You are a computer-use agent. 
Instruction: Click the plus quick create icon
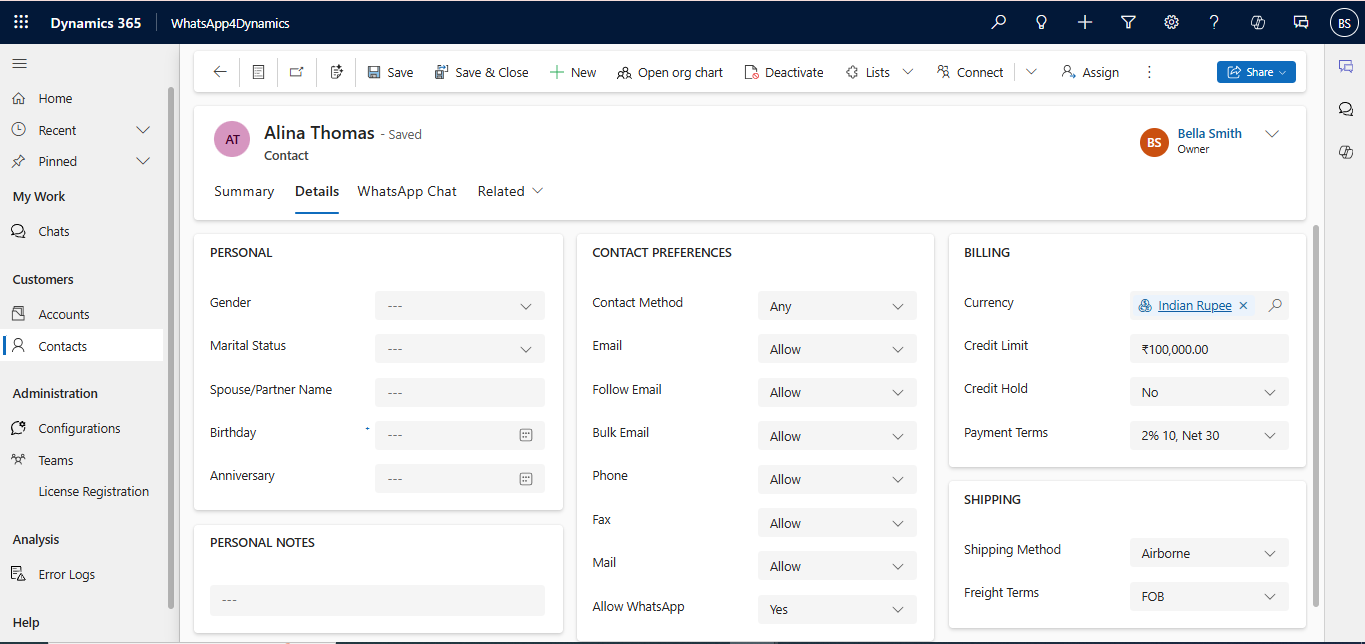(x=1085, y=22)
